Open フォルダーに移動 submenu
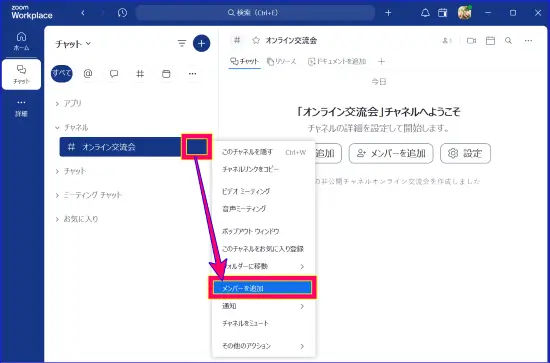 coord(264,267)
